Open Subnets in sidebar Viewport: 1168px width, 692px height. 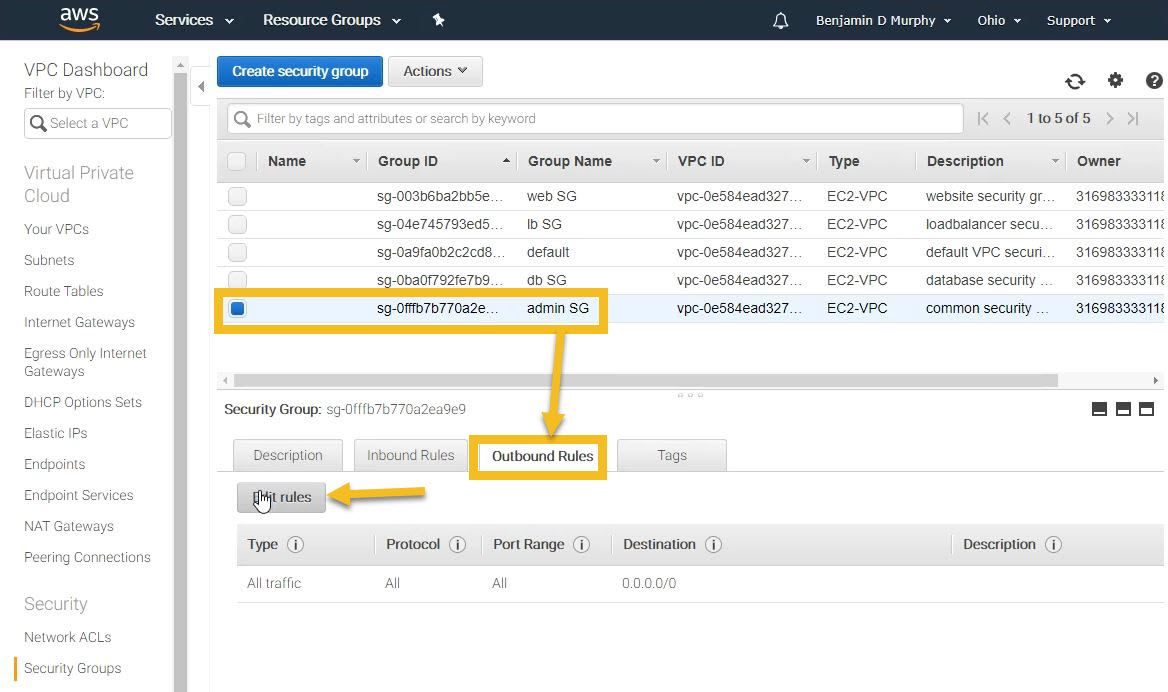pyautogui.click(x=49, y=261)
